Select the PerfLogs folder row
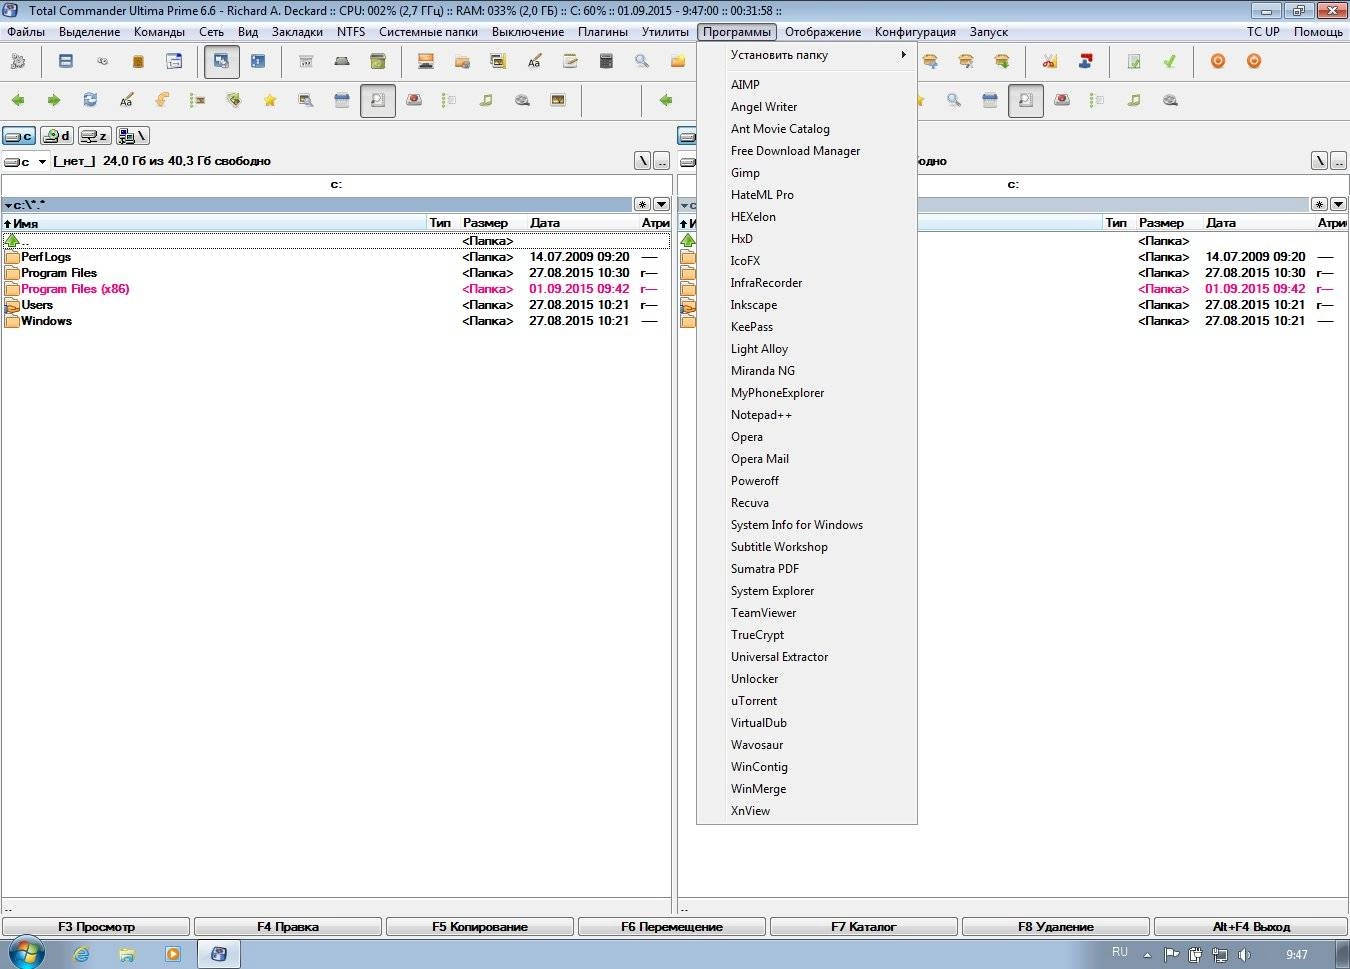The width and height of the screenshot is (1350, 969). pyautogui.click(x=336, y=257)
